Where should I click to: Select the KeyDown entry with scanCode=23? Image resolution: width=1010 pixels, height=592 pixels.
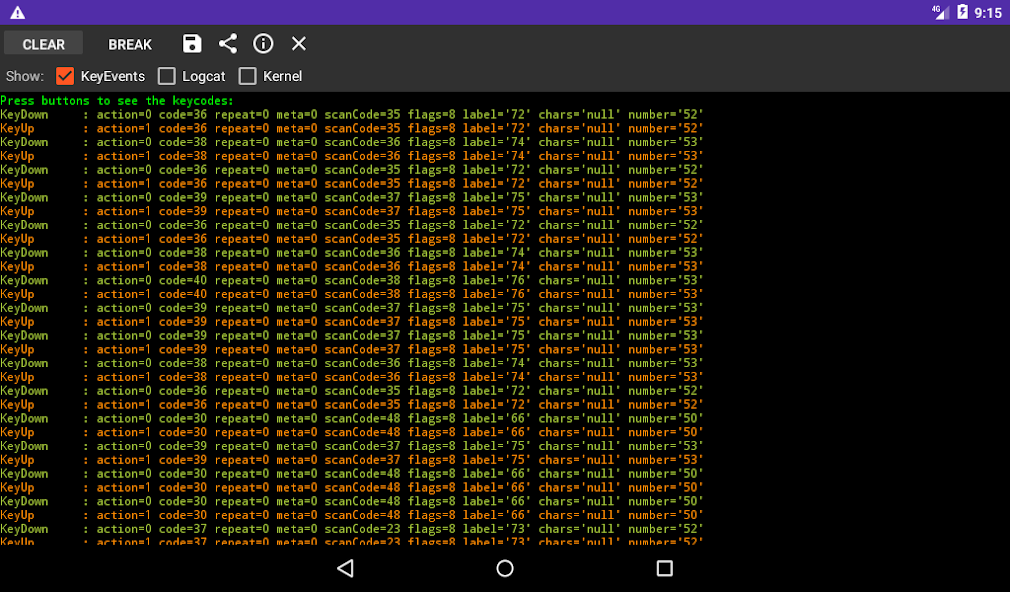click(x=350, y=530)
